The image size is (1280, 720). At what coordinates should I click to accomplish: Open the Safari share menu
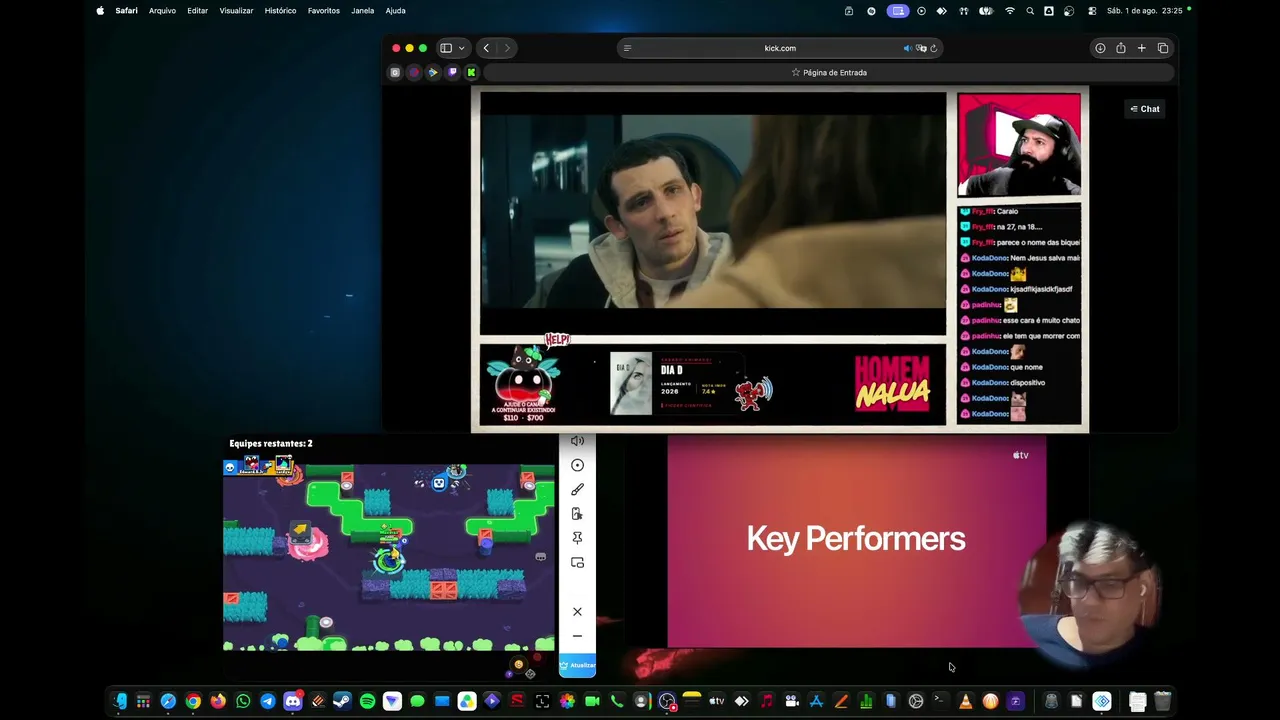point(1121,48)
